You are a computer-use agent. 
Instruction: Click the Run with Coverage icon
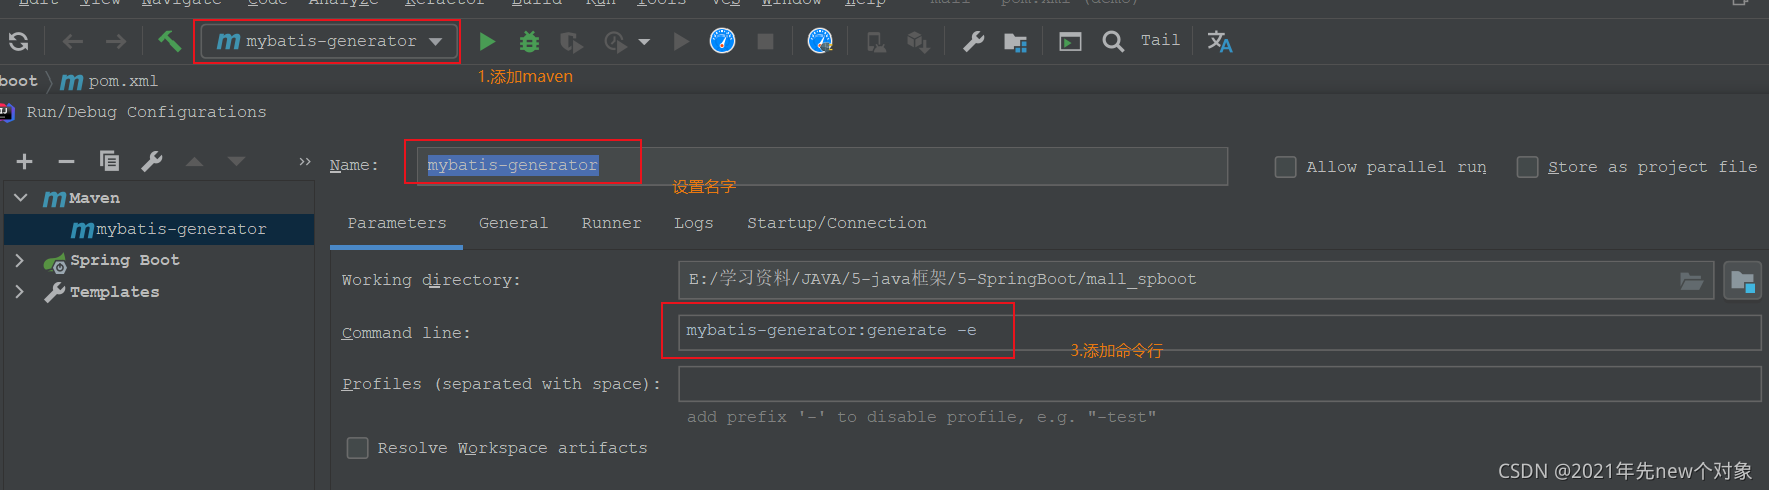click(571, 41)
